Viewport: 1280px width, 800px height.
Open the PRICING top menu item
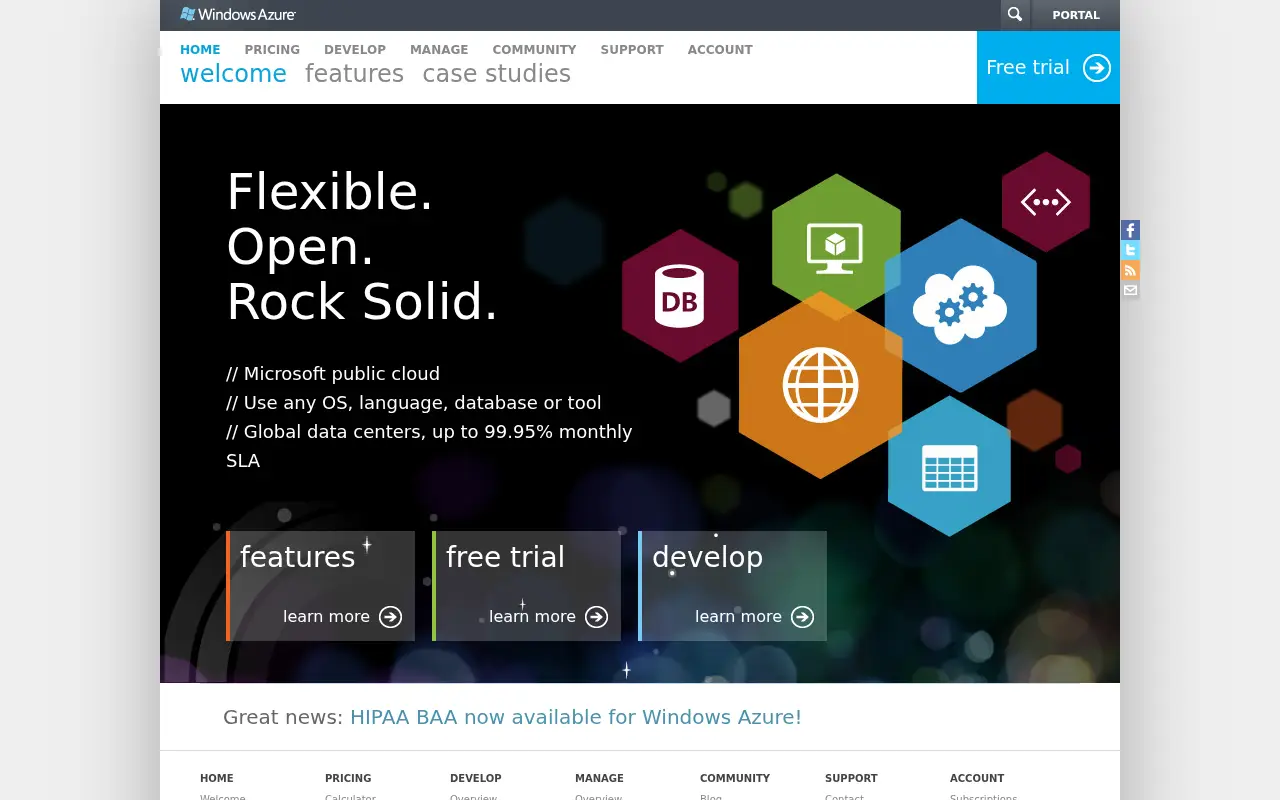pyautogui.click(x=272, y=49)
